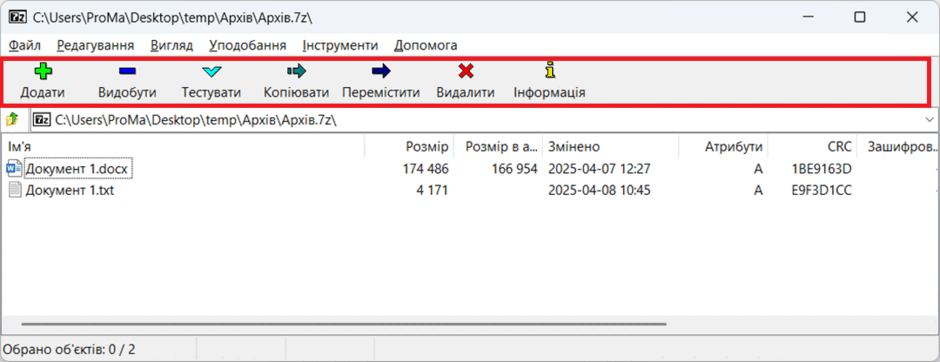Sort by the CRC column header
Viewport: 940px width, 362px height.
[812, 147]
